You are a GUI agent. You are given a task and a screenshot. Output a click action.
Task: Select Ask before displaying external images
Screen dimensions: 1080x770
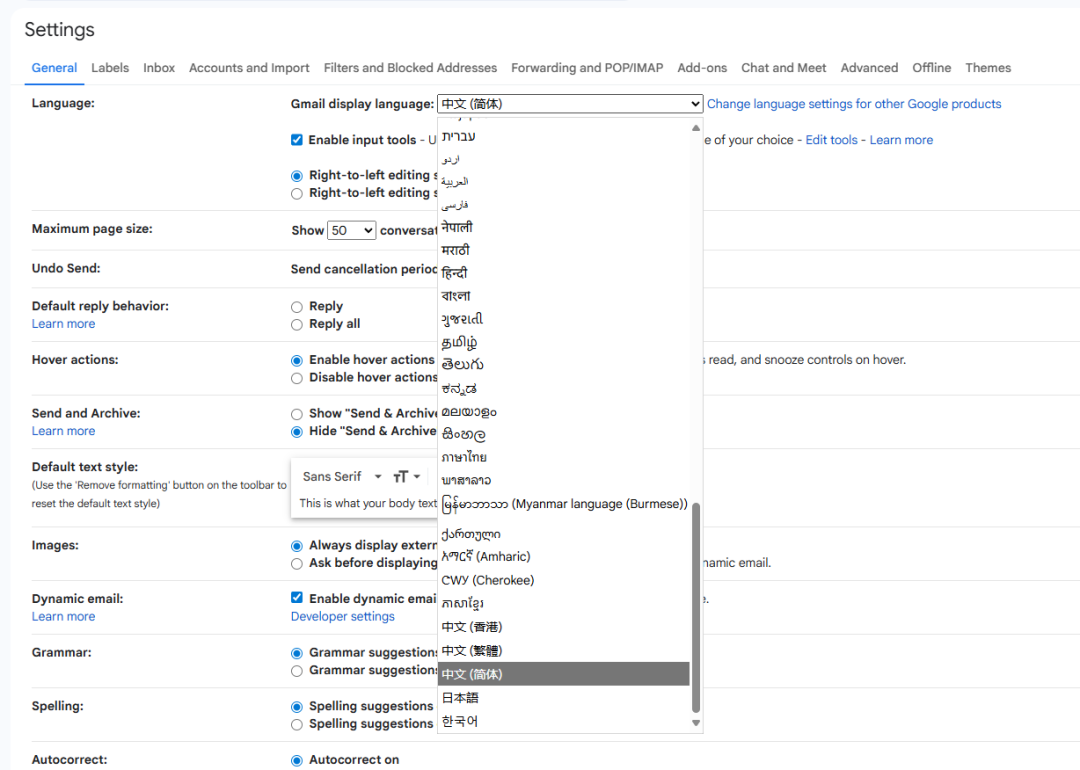coord(297,563)
